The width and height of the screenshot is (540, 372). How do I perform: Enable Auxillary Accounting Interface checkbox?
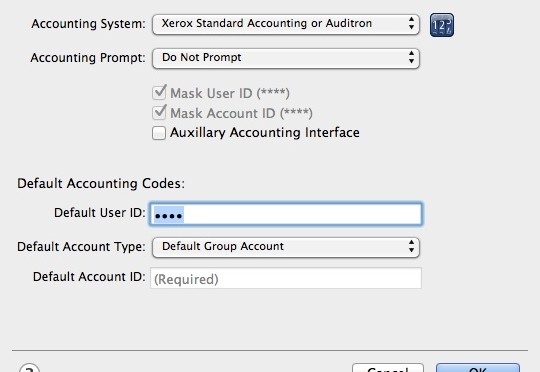coord(159,133)
